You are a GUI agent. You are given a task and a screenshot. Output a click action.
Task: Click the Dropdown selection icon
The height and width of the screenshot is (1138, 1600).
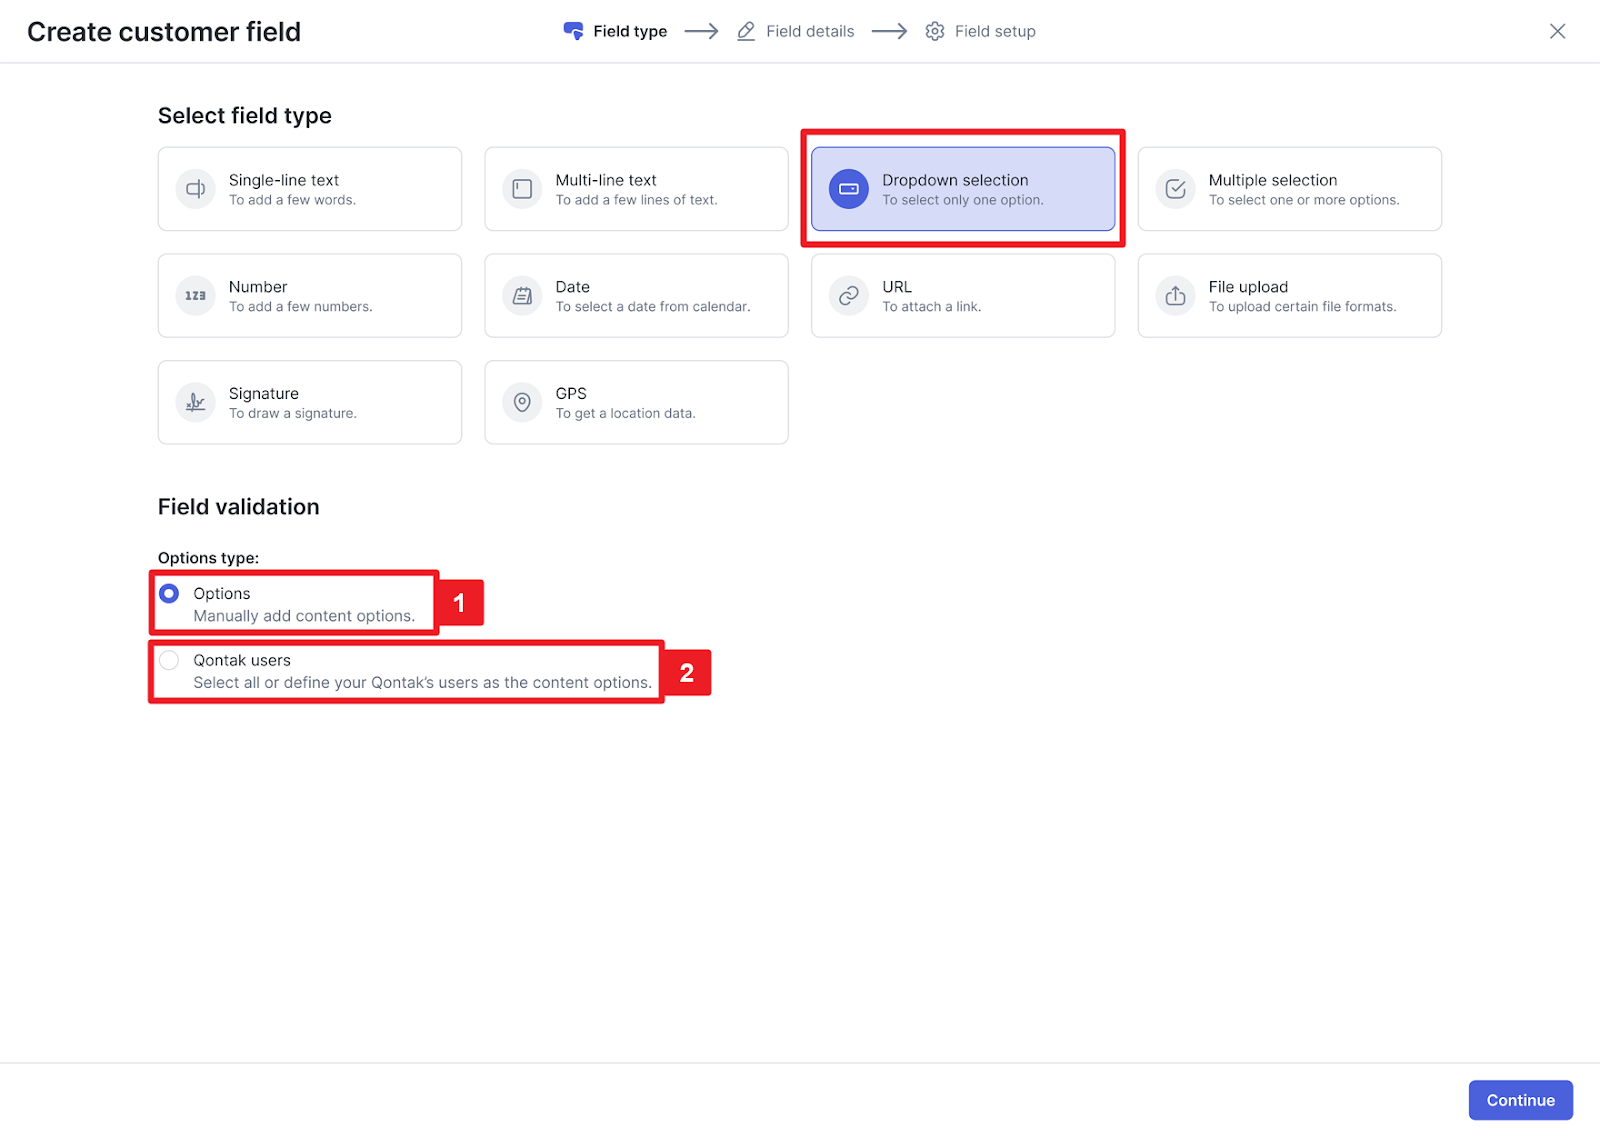coord(848,189)
